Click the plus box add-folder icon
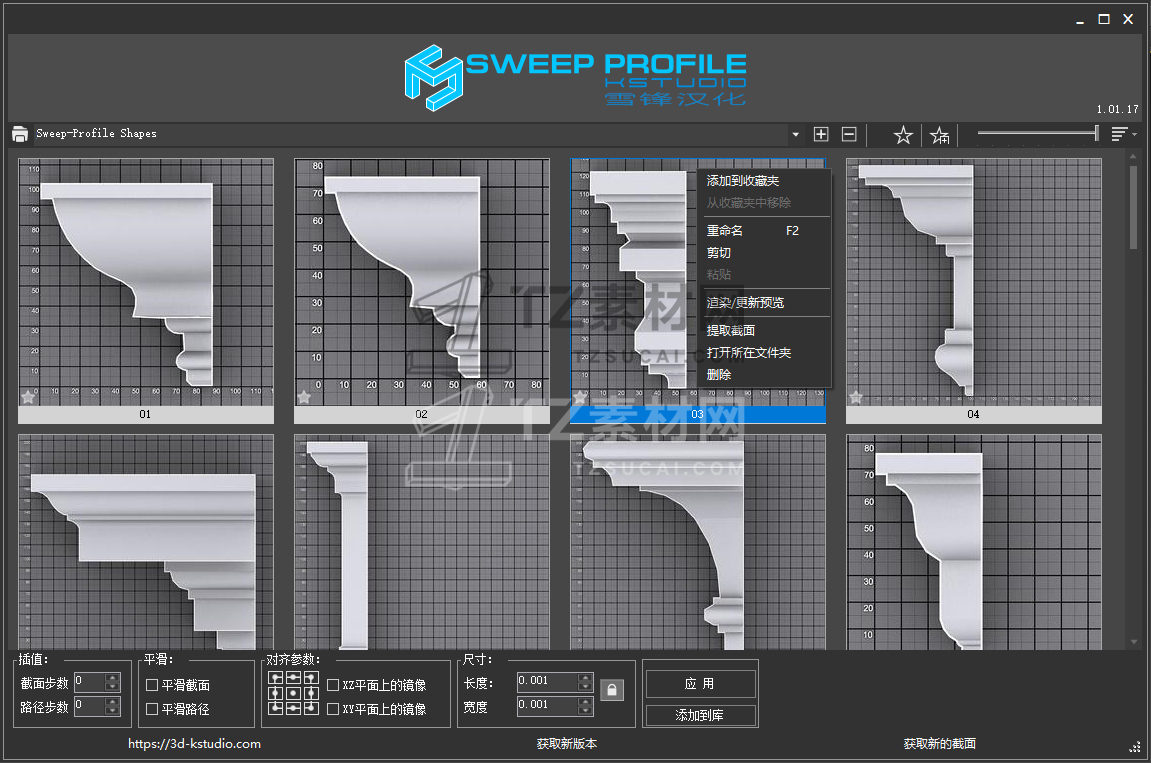The image size is (1151, 763). [821, 134]
